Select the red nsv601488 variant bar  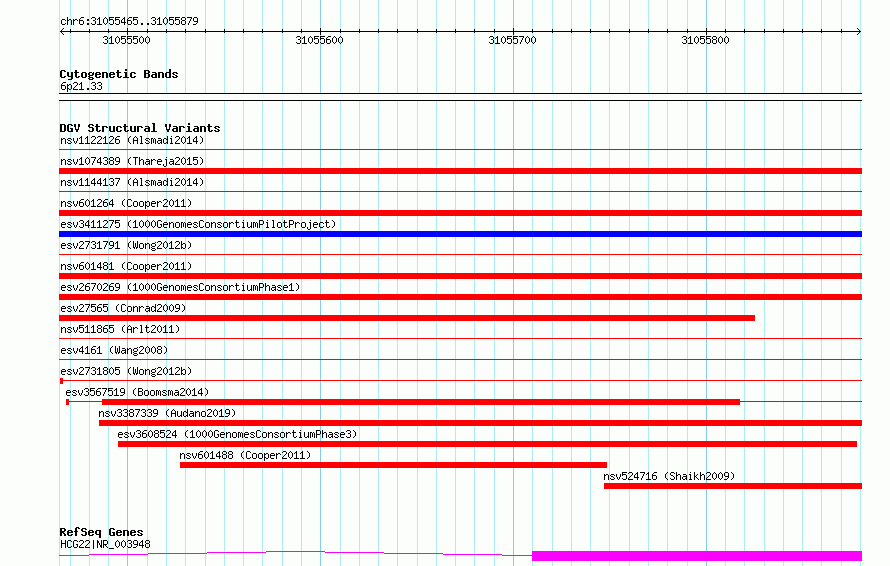tap(393, 465)
